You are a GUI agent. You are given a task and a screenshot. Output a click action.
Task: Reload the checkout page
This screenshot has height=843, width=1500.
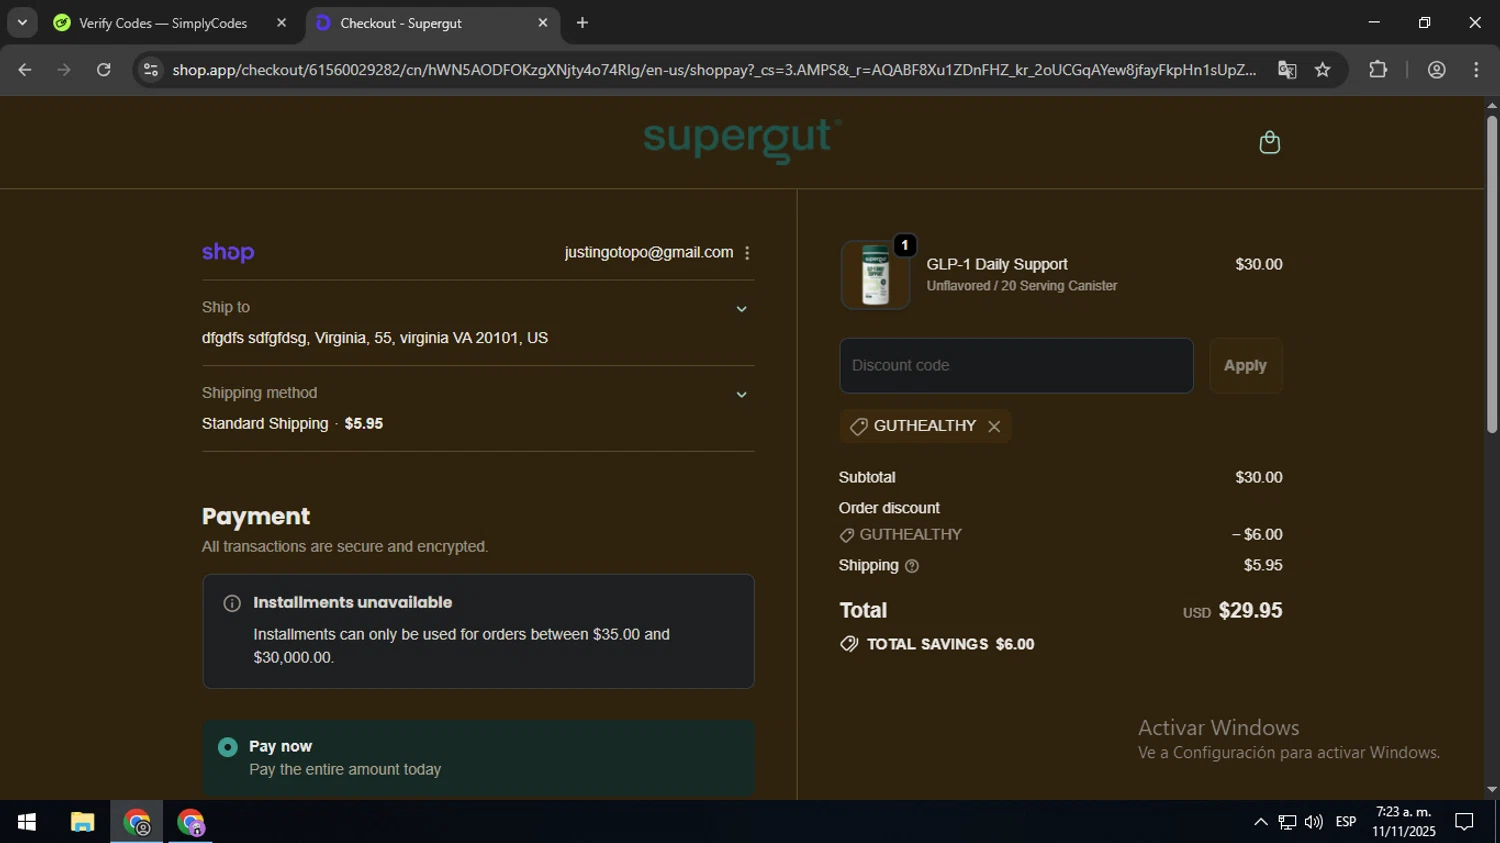click(x=104, y=70)
